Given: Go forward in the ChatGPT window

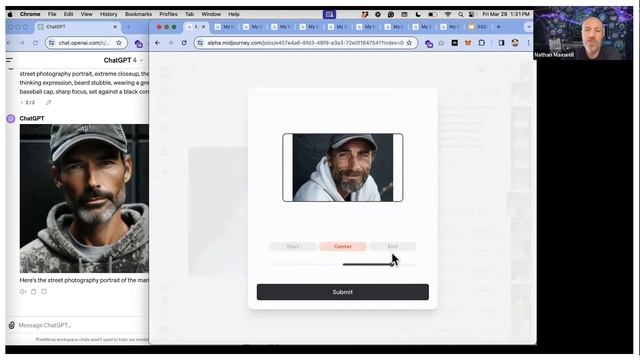Looking at the screenshot, I should pos(22,43).
